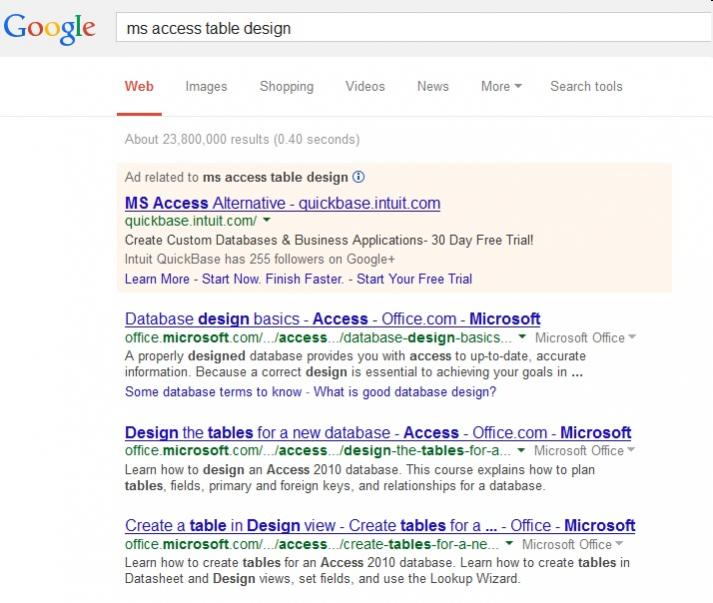
Task: Click Some database terms to know link
Action: click(213, 392)
